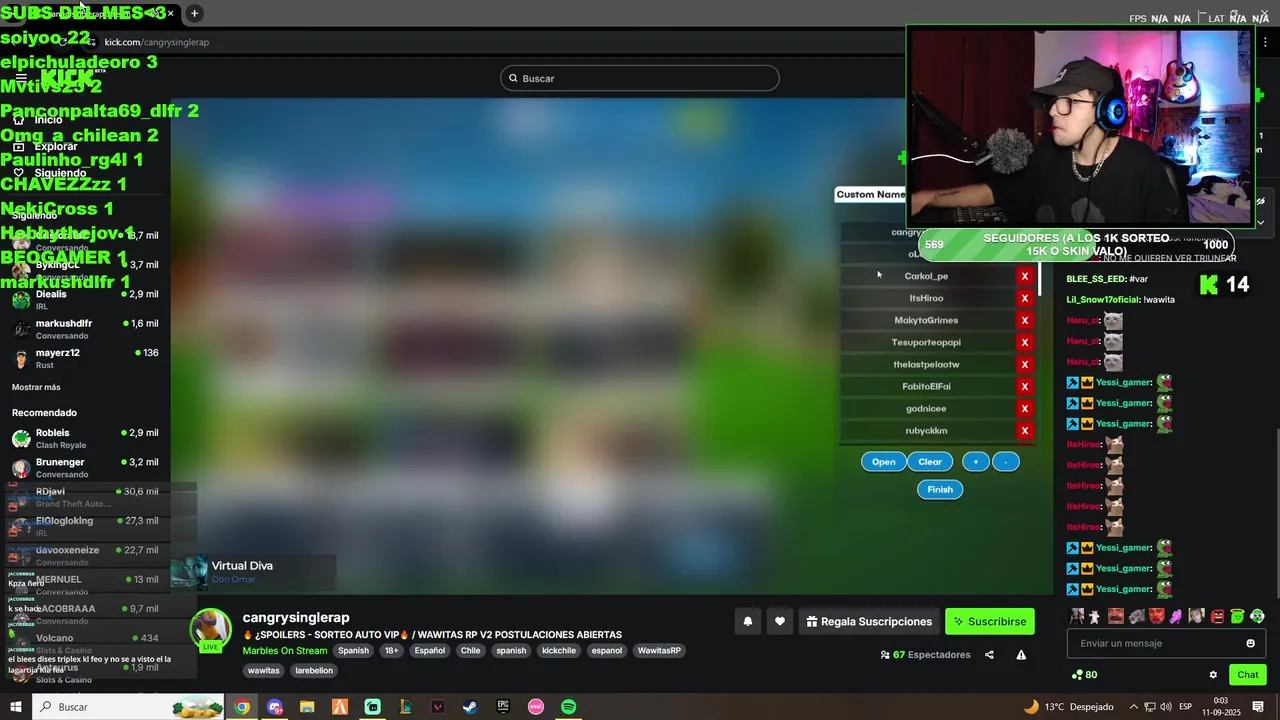This screenshot has height=720, width=1280.
Task: Click the Windows taskbar Buscar search box
Action: click(x=128, y=707)
